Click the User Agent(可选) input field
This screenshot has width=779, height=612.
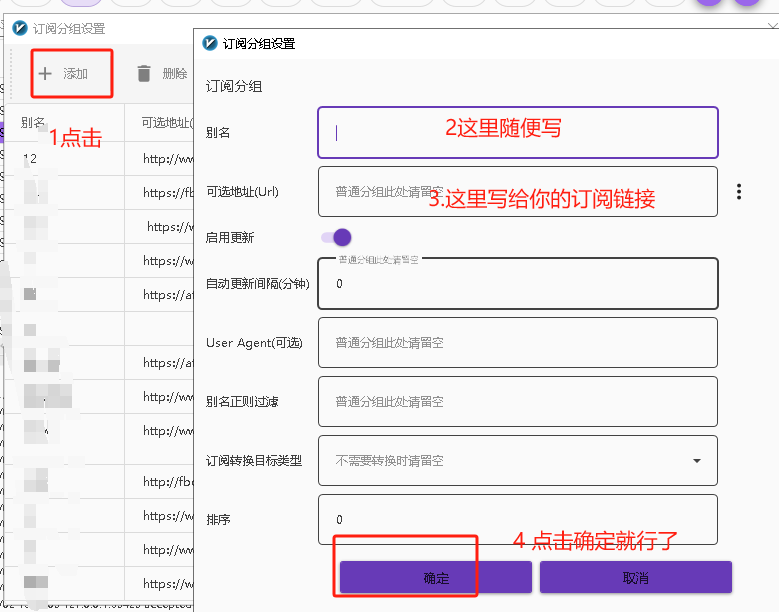coord(518,343)
